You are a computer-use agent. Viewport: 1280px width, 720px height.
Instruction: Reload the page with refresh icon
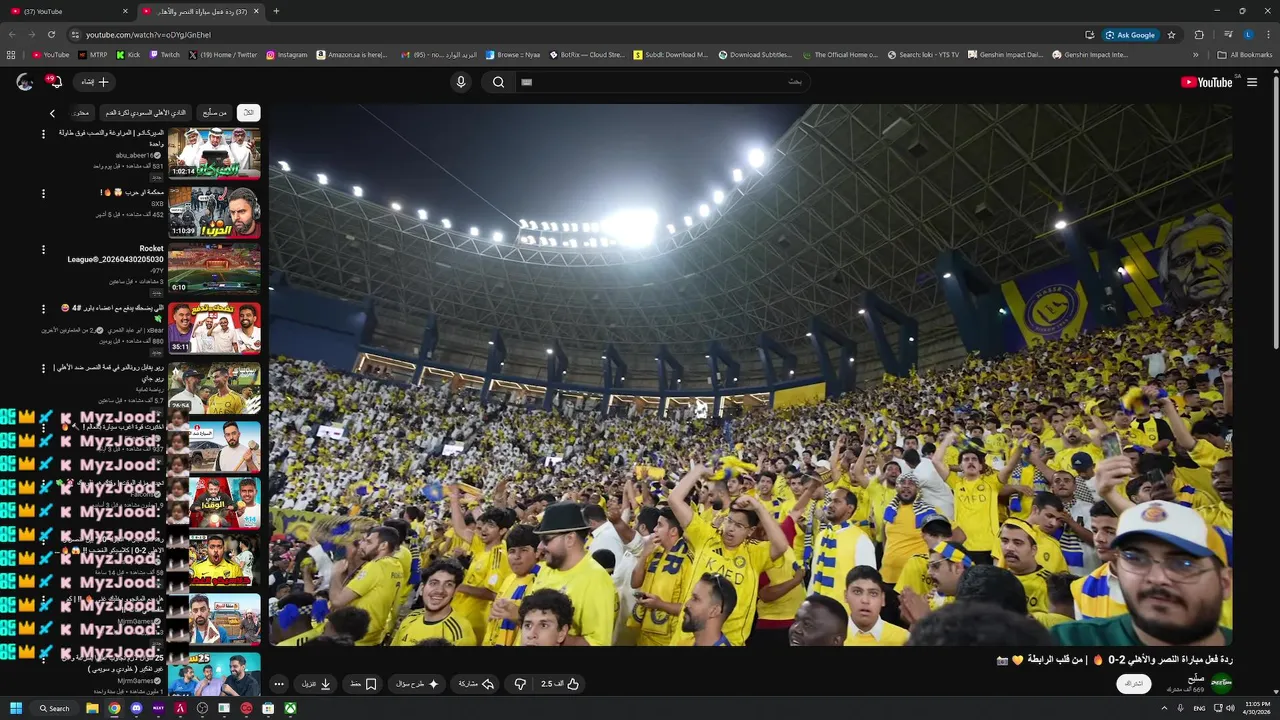click(51, 34)
